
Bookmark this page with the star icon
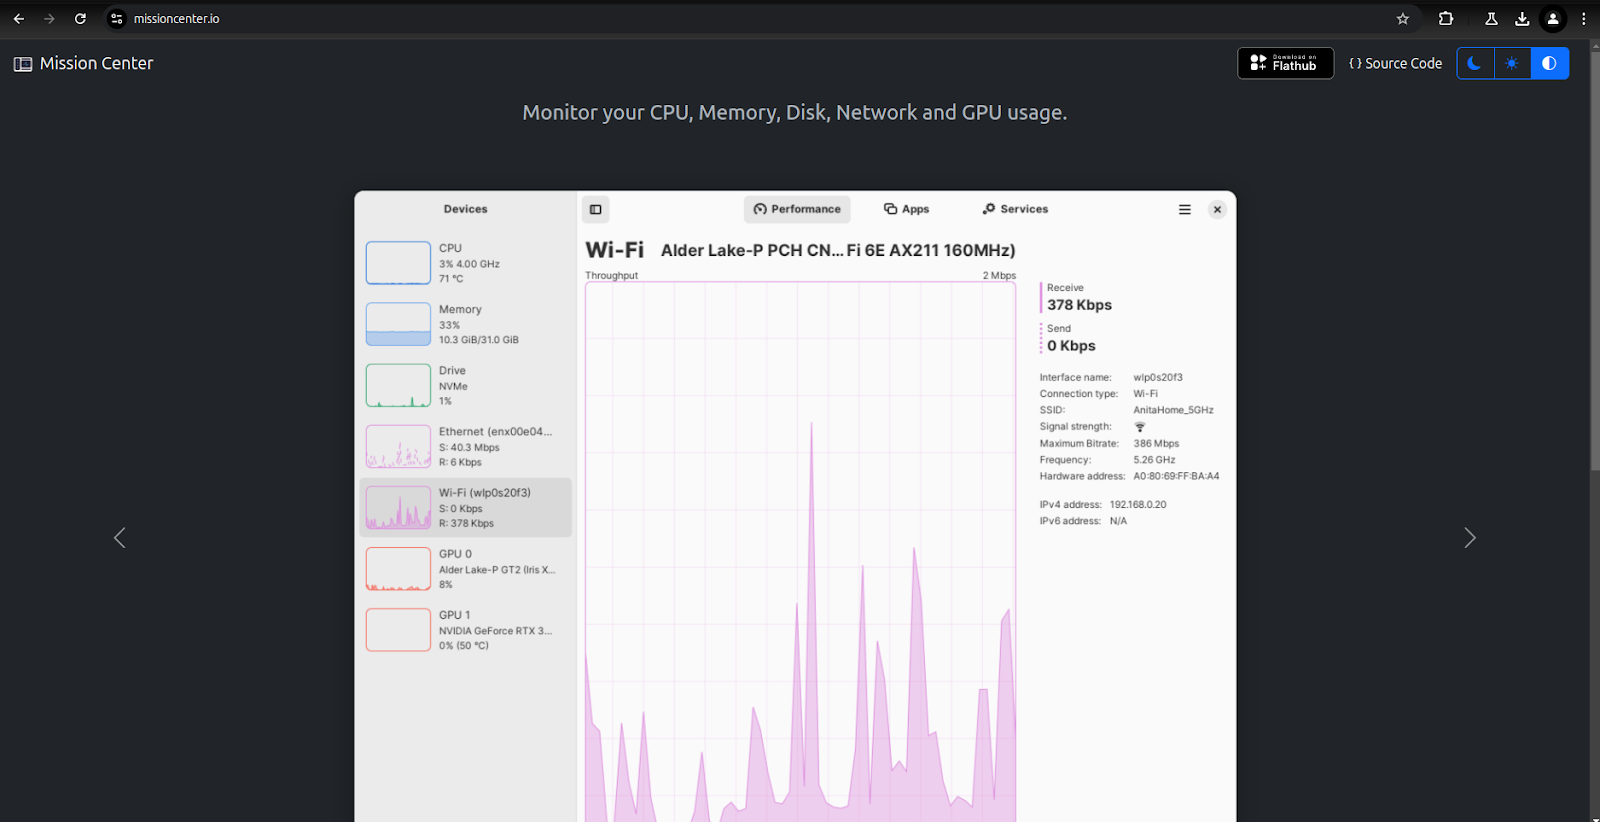(x=1403, y=19)
